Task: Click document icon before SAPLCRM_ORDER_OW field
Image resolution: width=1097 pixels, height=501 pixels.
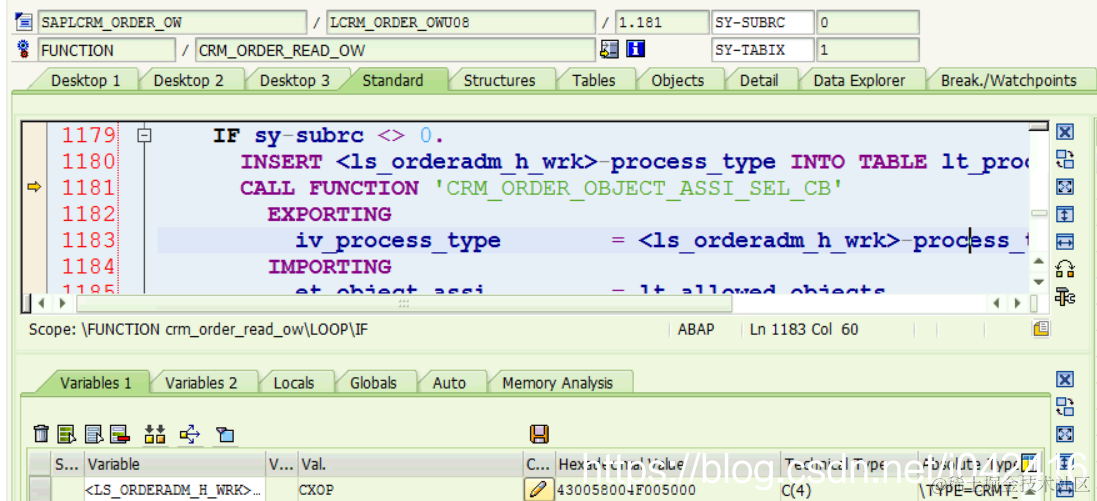Action: [23, 22]
